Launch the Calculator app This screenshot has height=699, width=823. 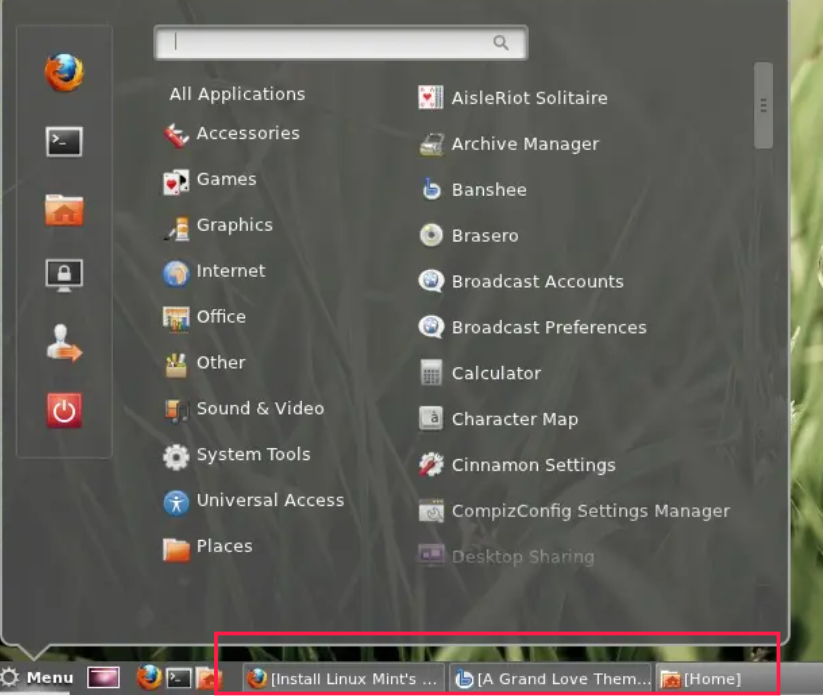pyautogui.click(x=480, y=373)
